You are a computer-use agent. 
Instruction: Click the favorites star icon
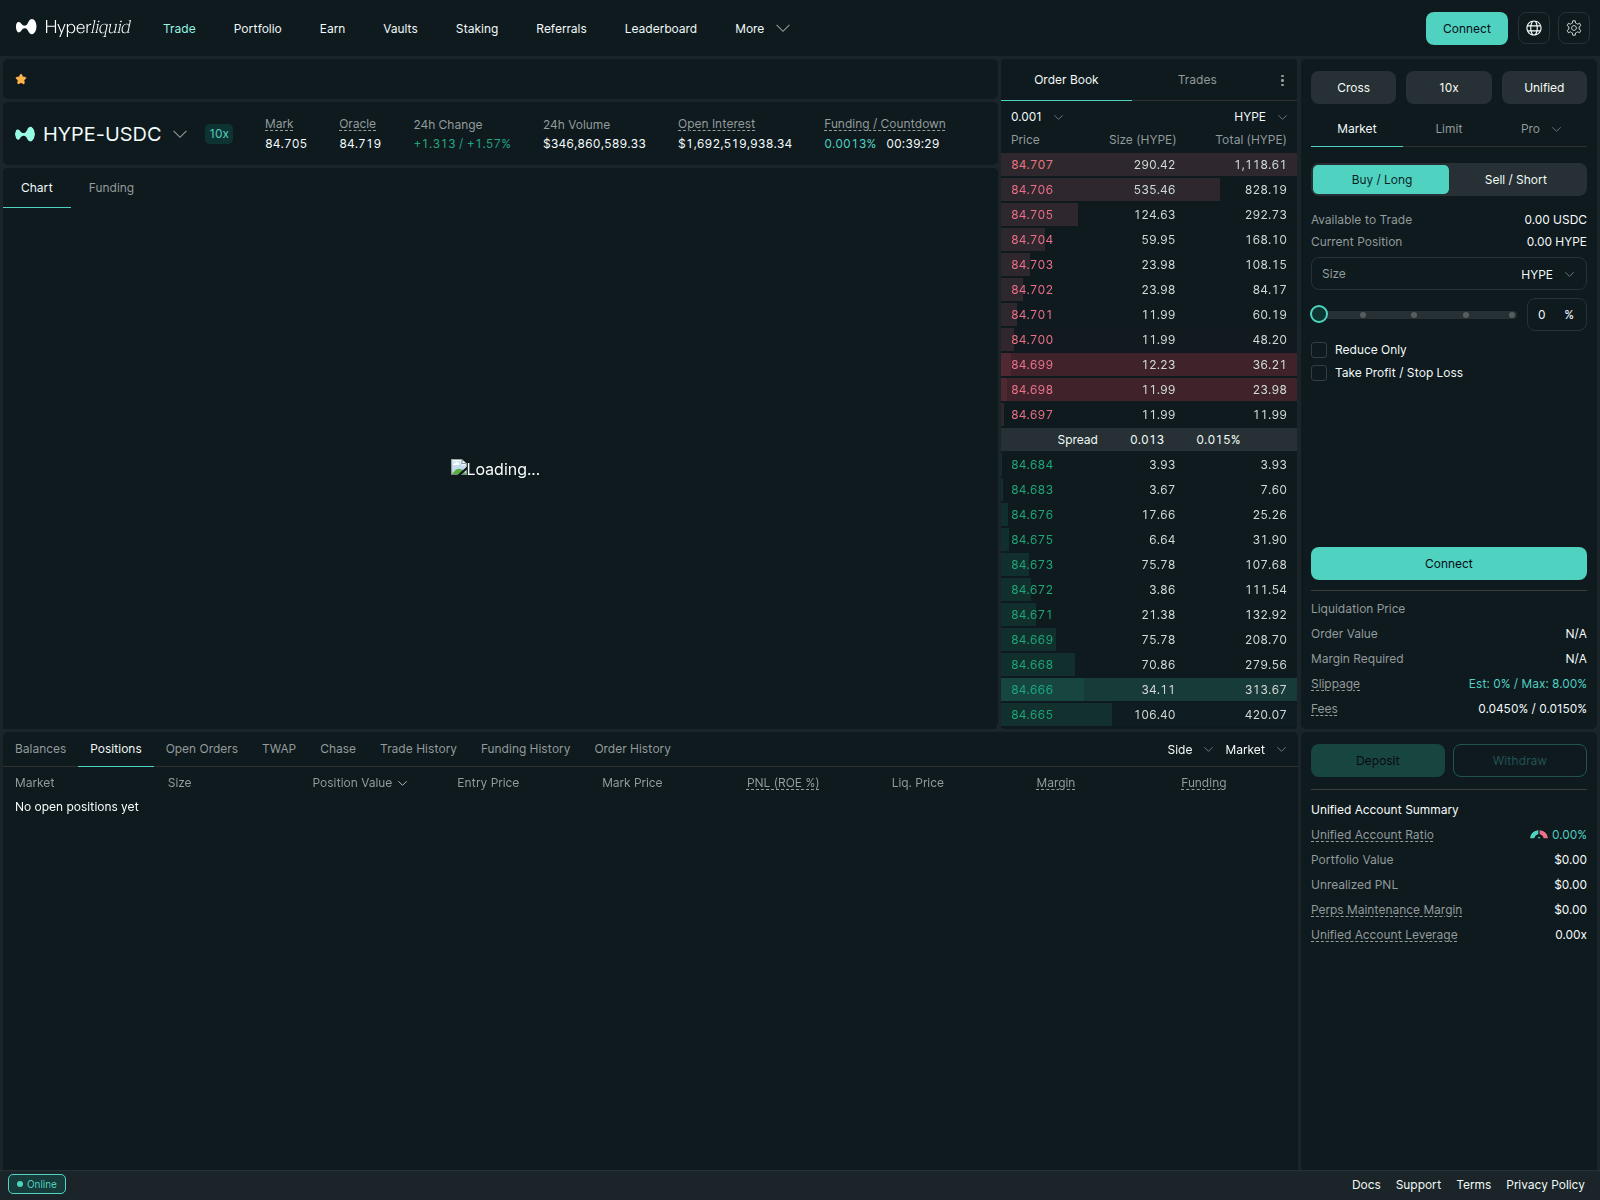(x=21, y=79)
